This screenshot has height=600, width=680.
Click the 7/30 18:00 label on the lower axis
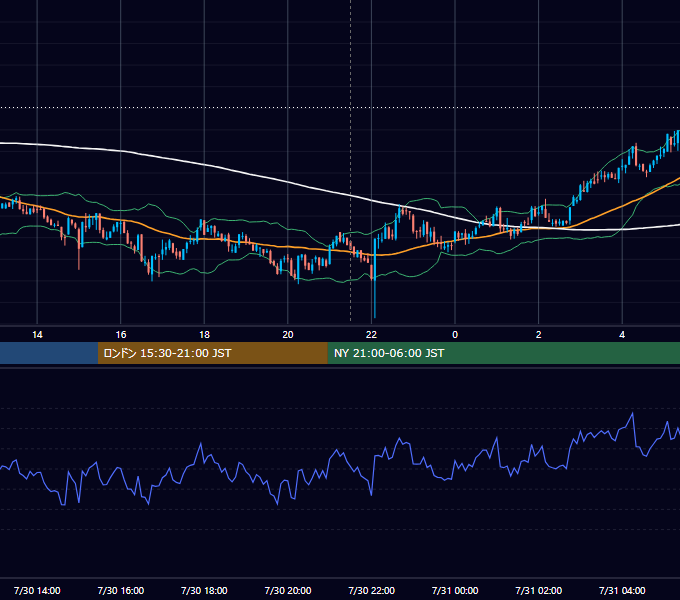(204, 590)
